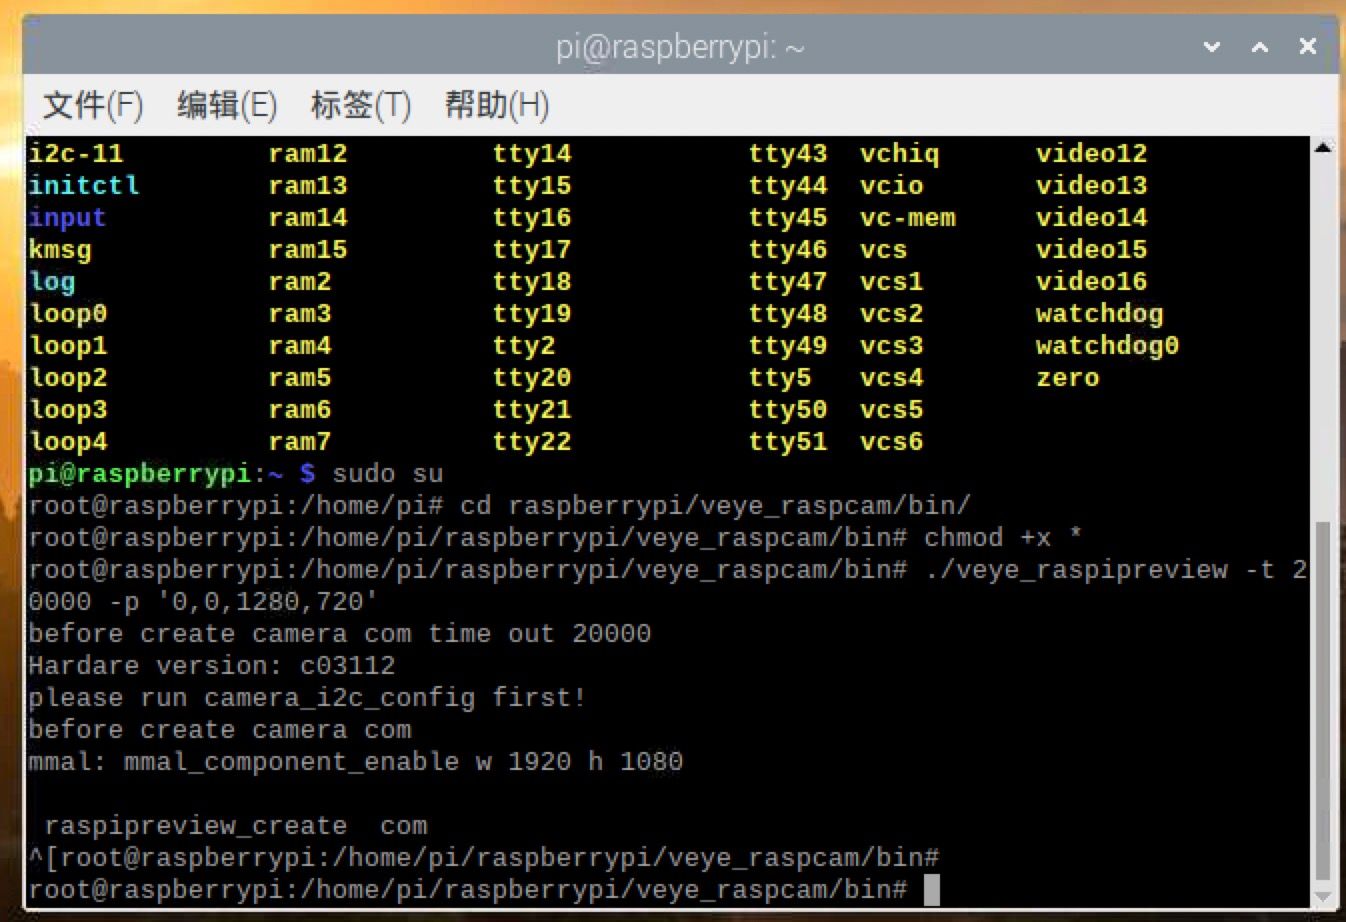Close the pi@raspberrypi terminal window

tap(1307, 47)
